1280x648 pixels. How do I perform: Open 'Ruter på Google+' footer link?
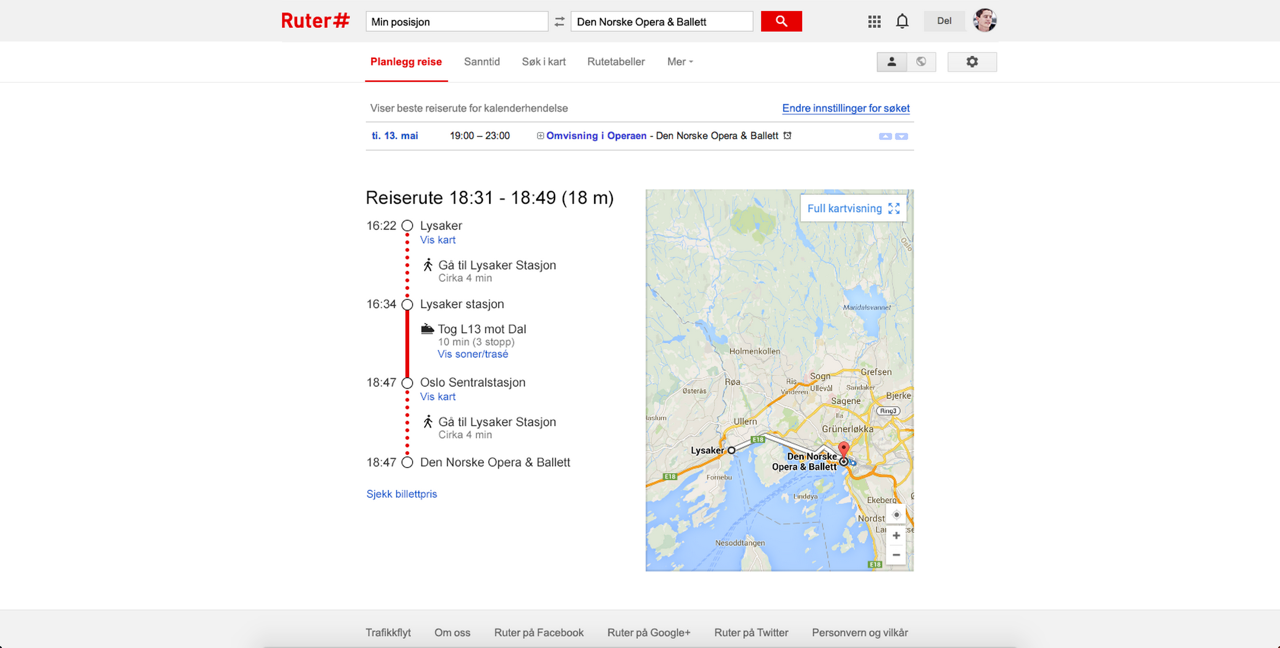(649, 633)
